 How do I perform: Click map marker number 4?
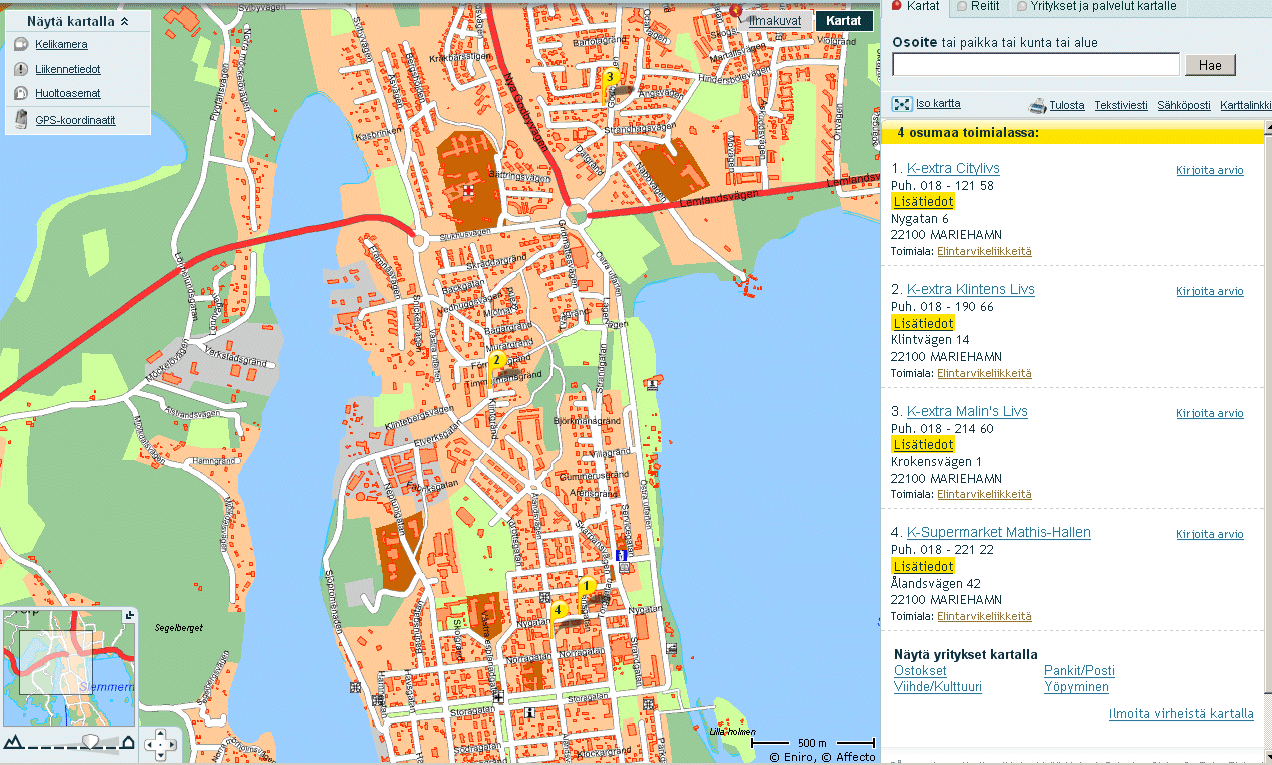tap(558, 611)
